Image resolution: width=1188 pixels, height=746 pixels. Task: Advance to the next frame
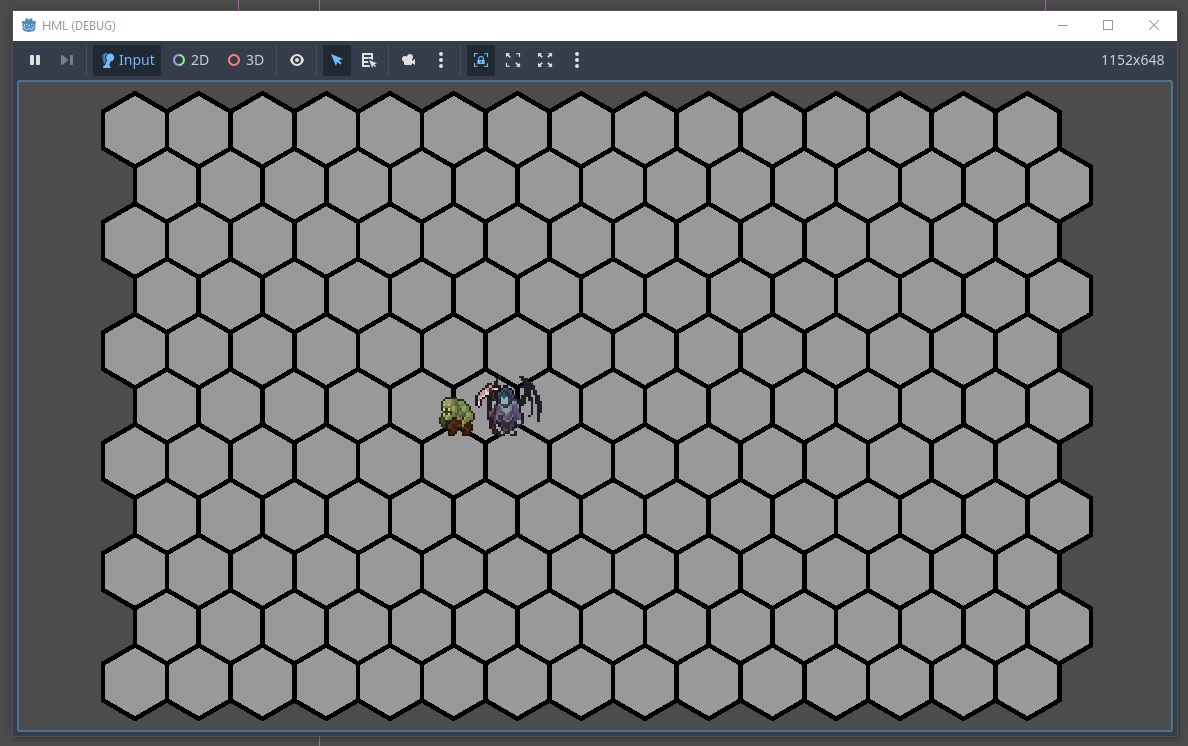pos(67,60)
